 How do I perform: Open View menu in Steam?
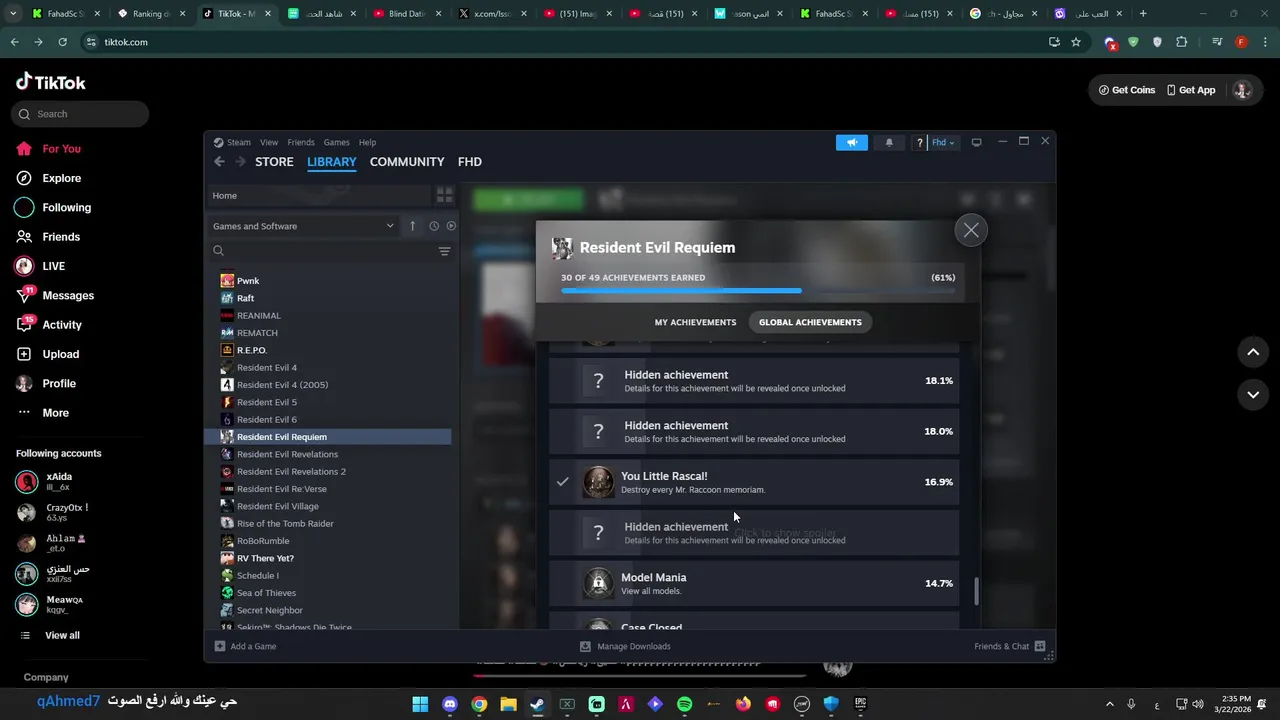(269, 142)
